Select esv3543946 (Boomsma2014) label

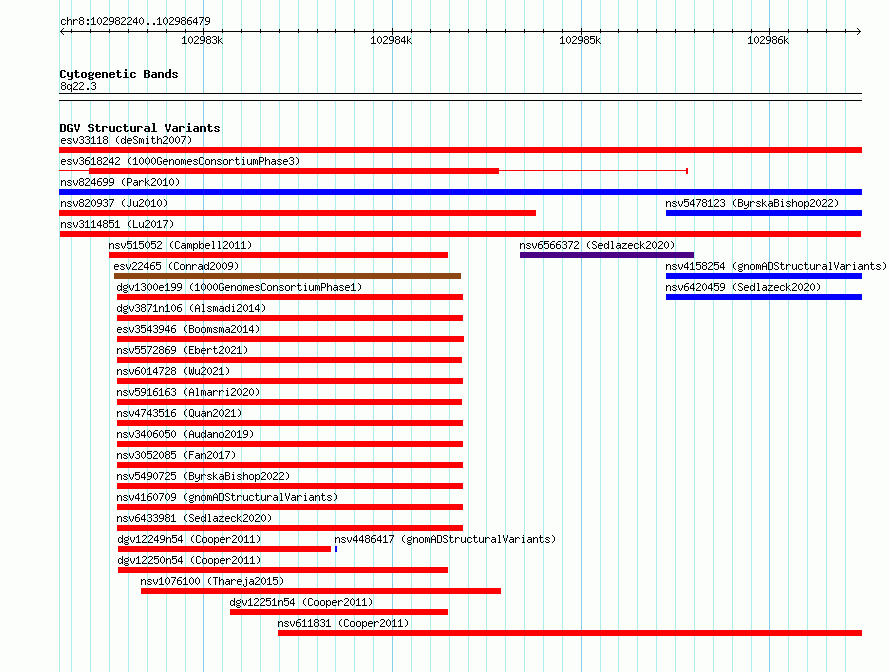pos(188,329)
